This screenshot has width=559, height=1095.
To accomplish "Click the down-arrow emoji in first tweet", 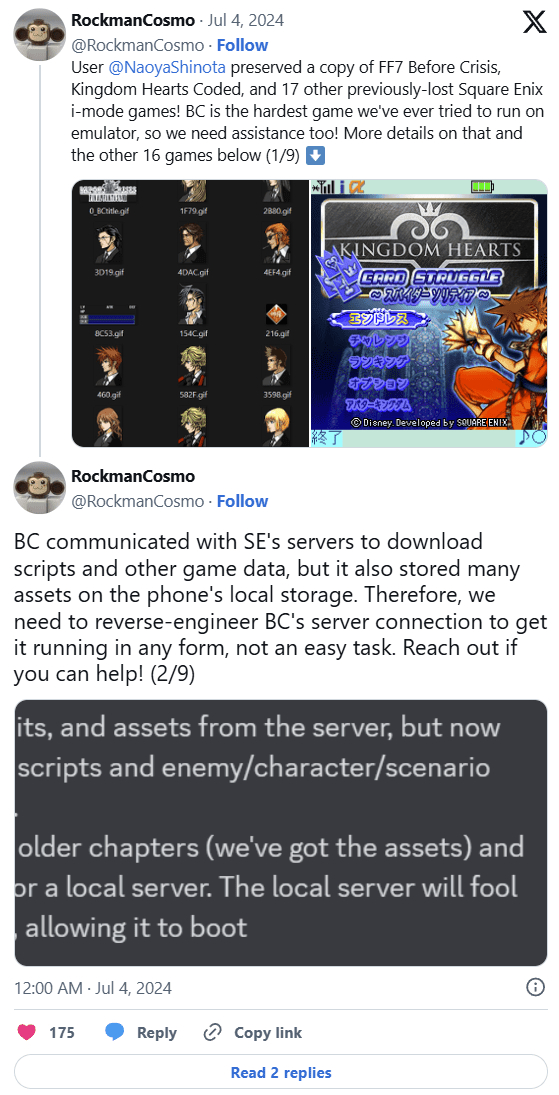I will pyautogui.click(x=316, y=155).
